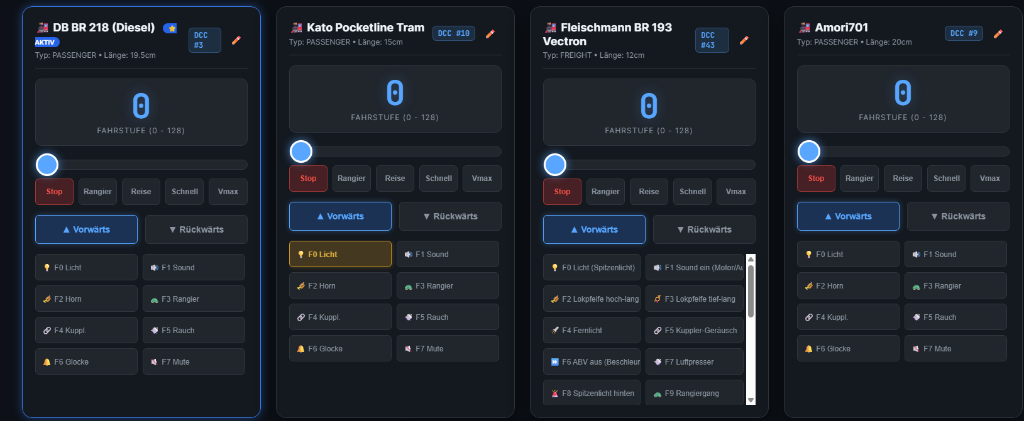Screen dimensions: 1024x421
Task: Select Rückwärts direction for DB BR 218
Action: (x=197, y=230)
